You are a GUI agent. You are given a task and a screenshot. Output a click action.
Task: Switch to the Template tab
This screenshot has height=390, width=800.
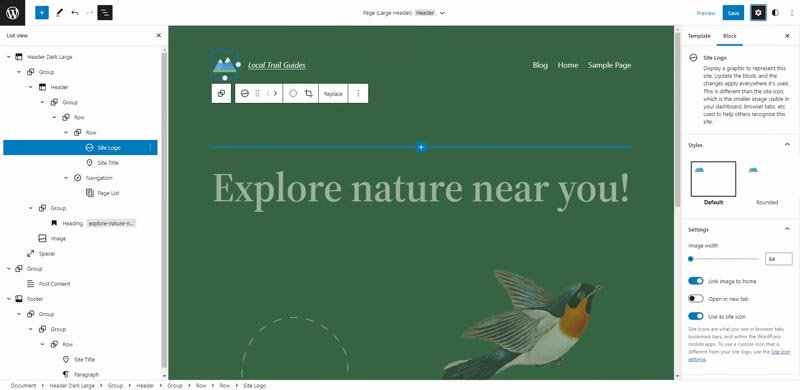point(699,36)
